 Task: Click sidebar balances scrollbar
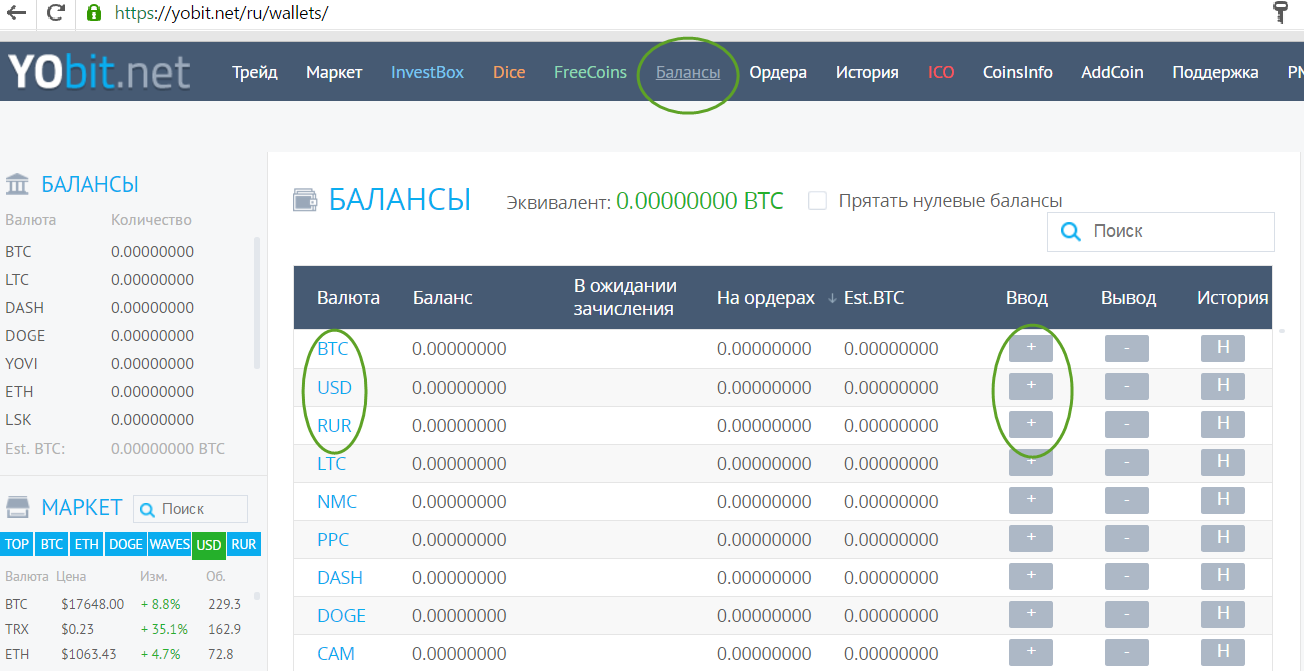pyautogui.click(x=258, y=303)
